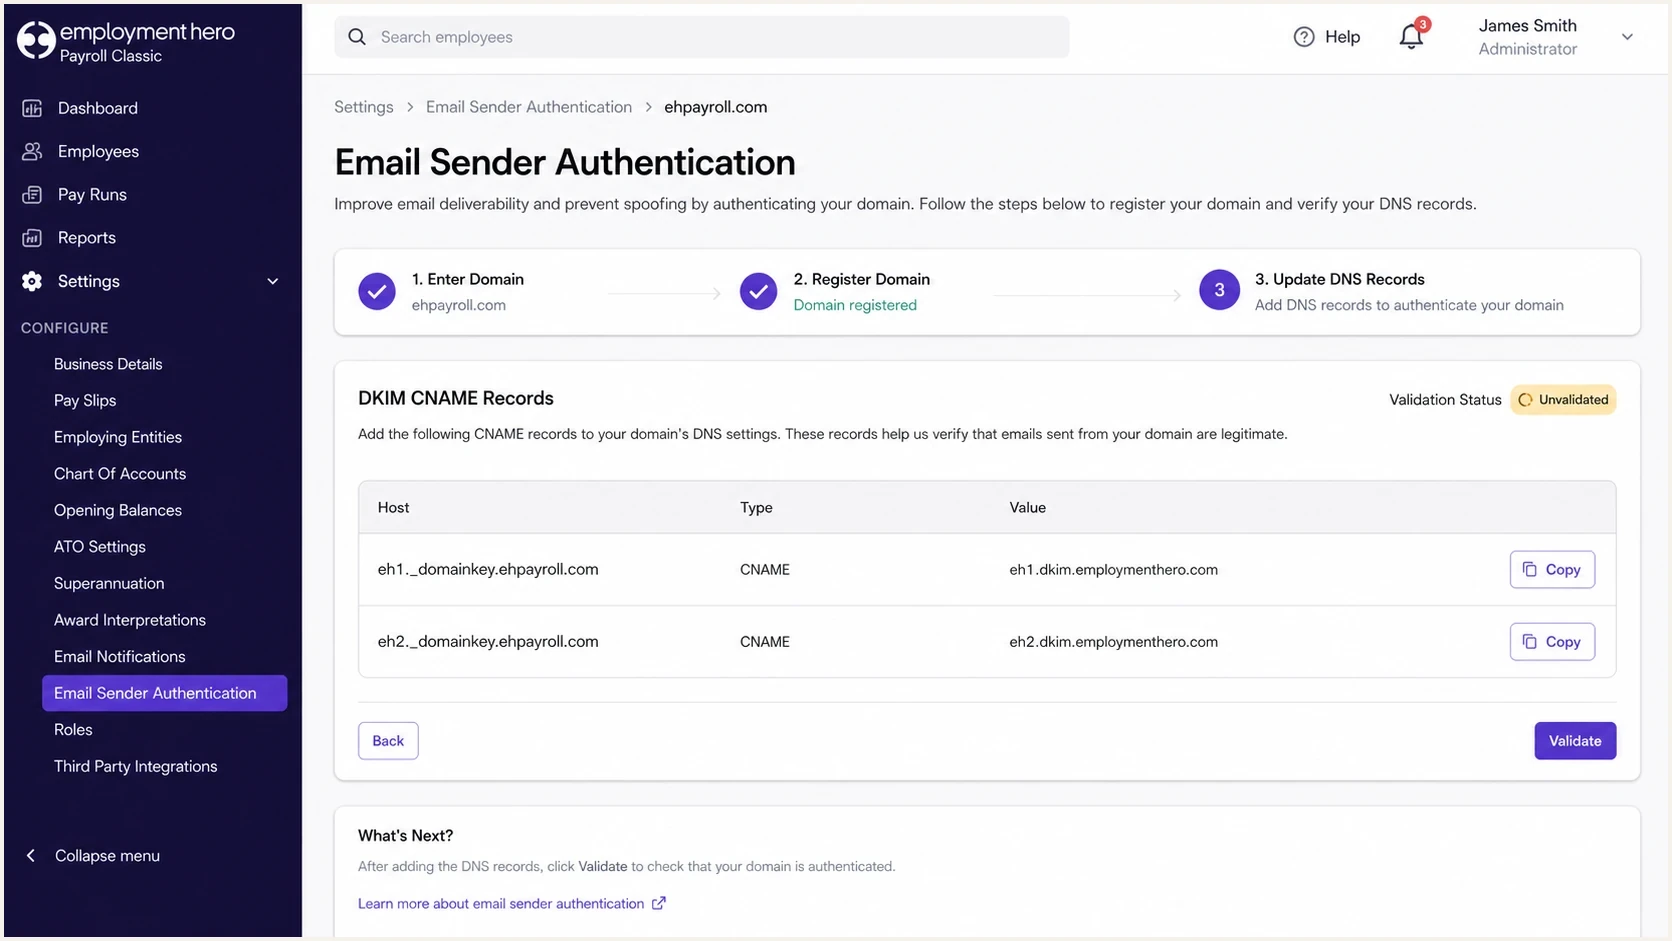This screenshot has width=1672, height=941.
Task: Click the Register Domain step checkmark
Action: click(758, 291)
